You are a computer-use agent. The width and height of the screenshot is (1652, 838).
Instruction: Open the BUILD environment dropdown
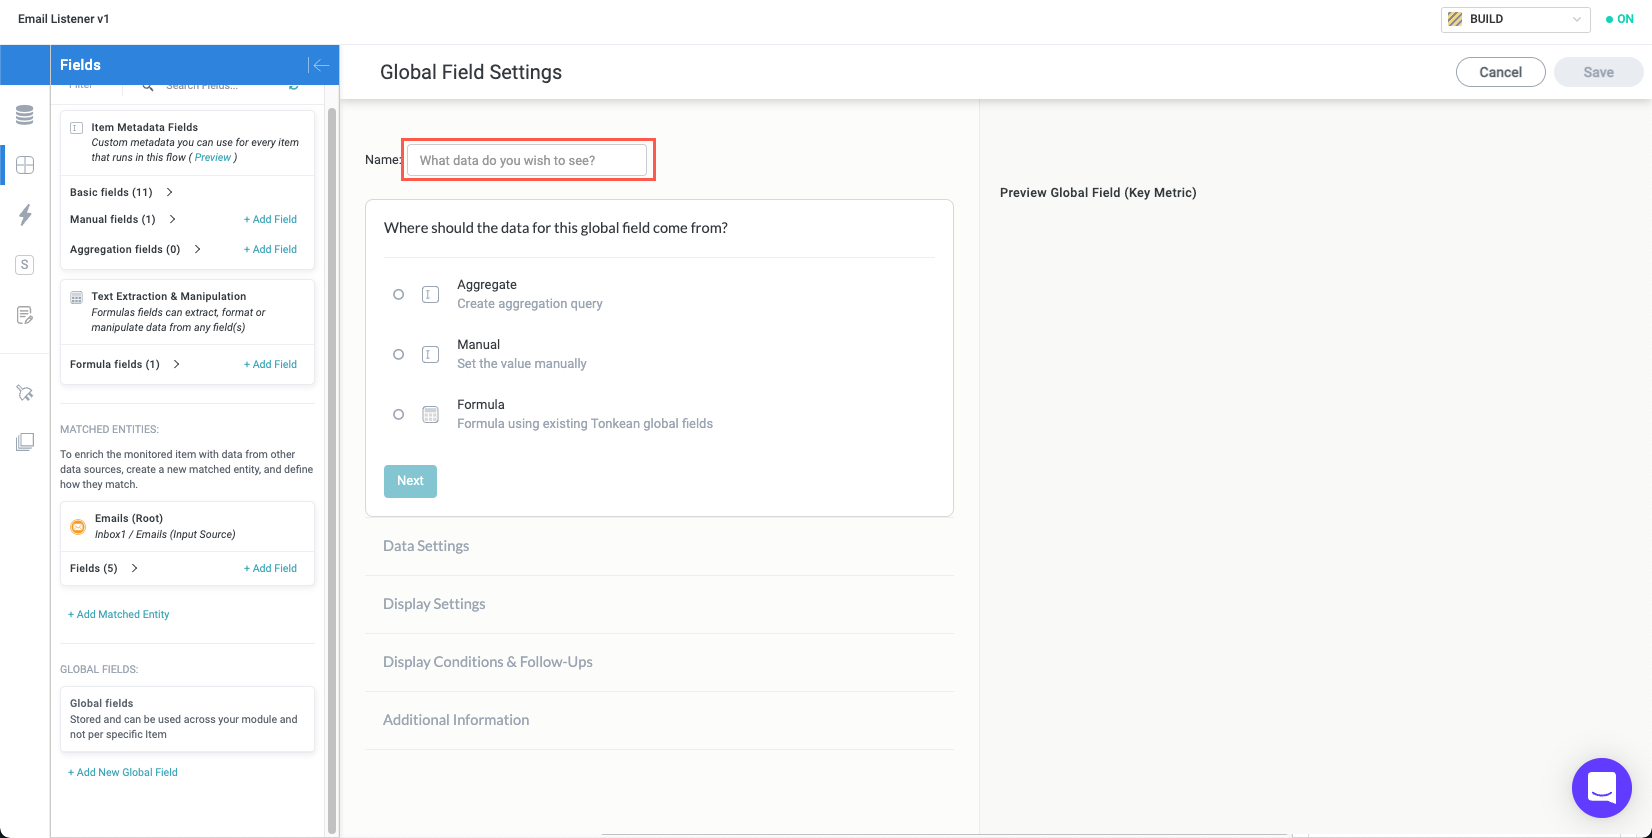pyautogui.click(x=1515, y=19)
